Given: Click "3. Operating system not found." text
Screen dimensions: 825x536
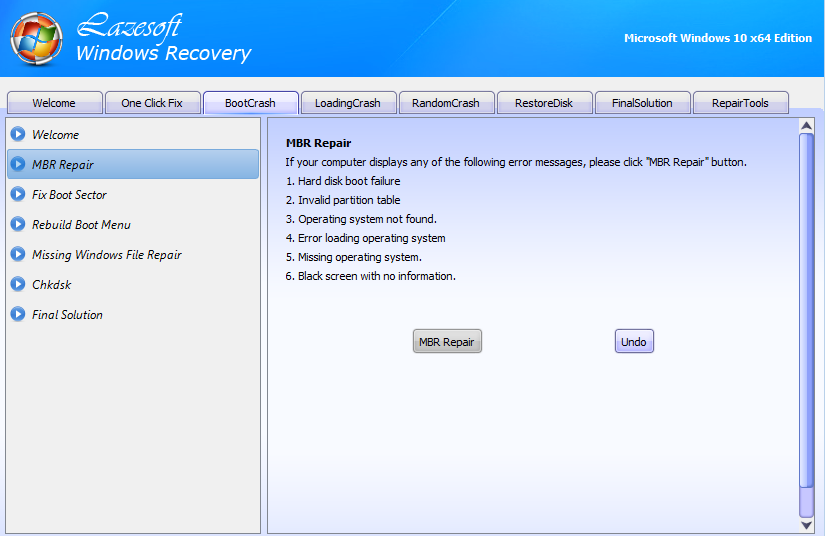Looking at the screenshot, I should tap(361, 219).
